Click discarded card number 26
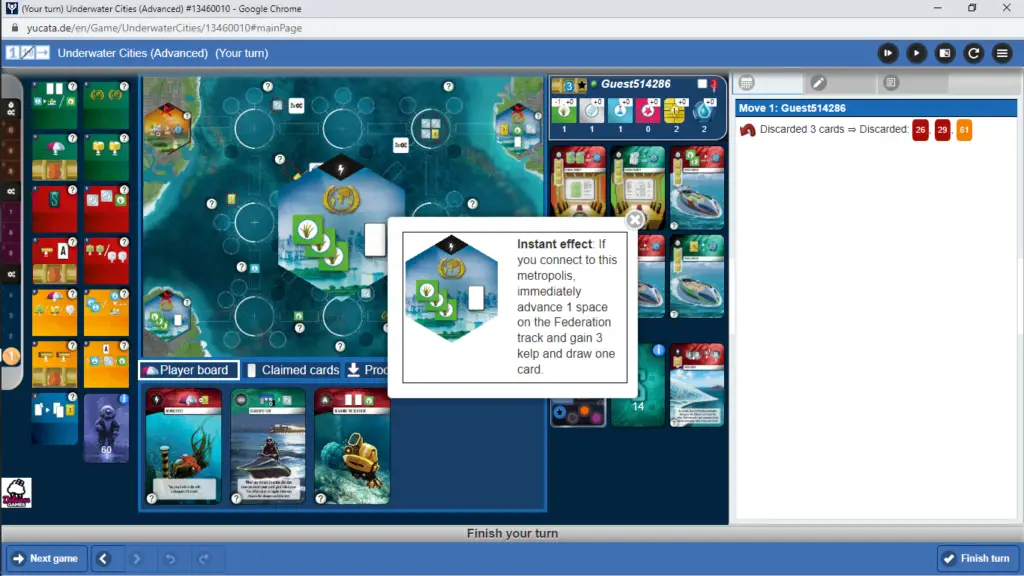The width and height of the screenshot is (1024, 576). [x=920, y=129]
